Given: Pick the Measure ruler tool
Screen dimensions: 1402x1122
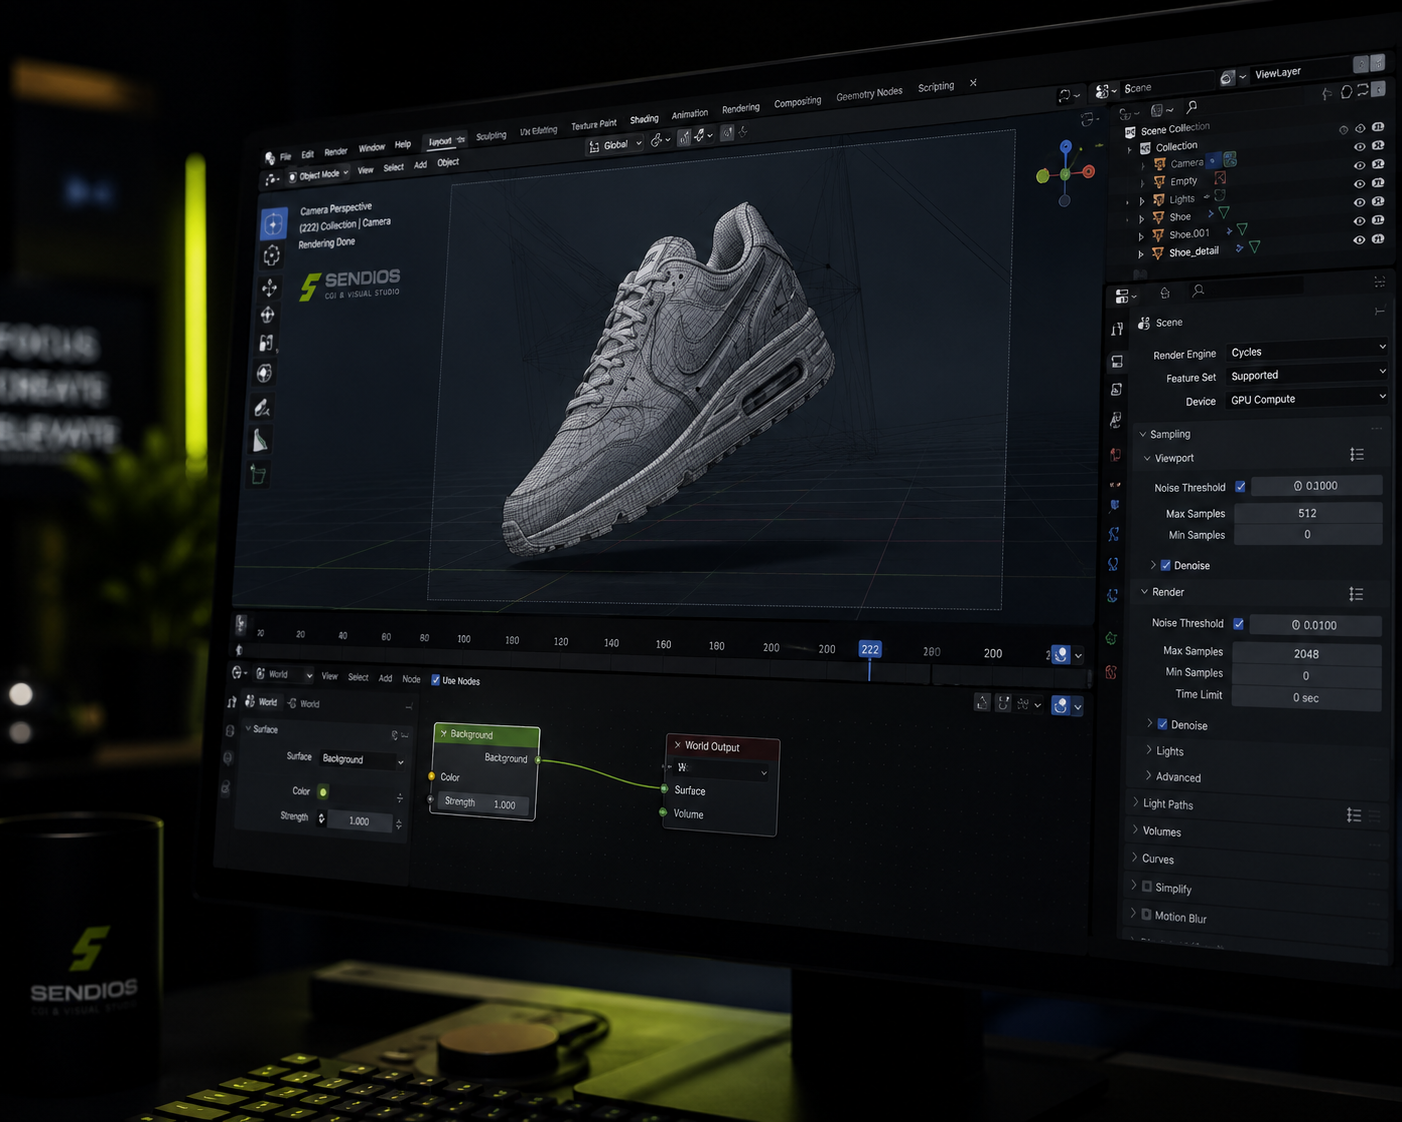Looking at the screenshot, I should tap(260, 440).
